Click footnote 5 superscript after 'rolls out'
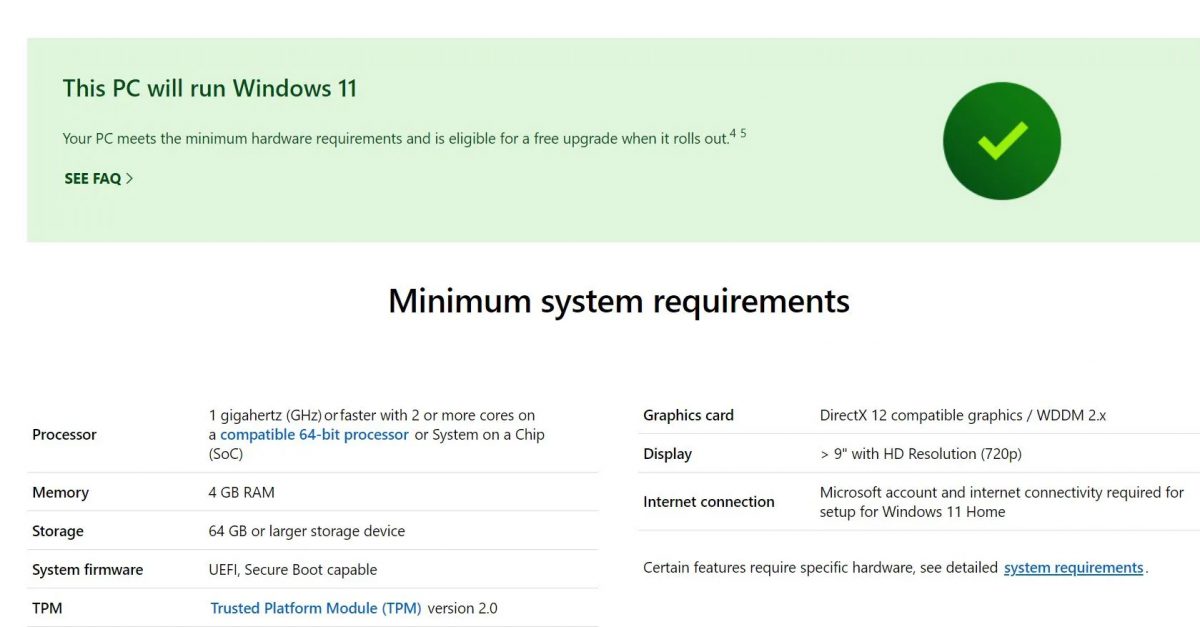This screenshot has height=627, width=1200. (x=743, y=133)
